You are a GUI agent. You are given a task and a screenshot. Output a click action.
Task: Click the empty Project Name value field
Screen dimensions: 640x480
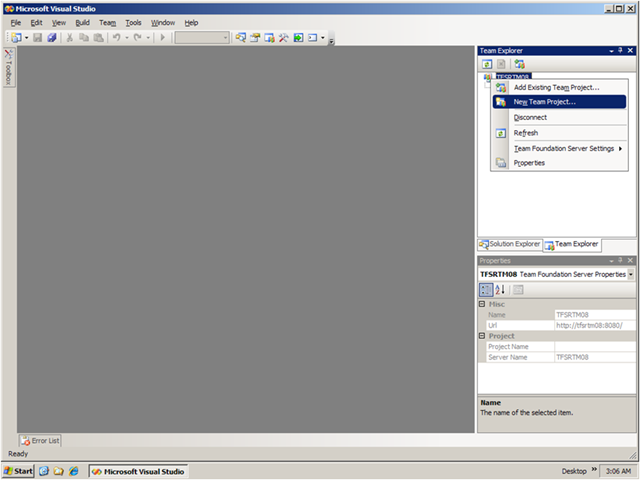[595, 347]
